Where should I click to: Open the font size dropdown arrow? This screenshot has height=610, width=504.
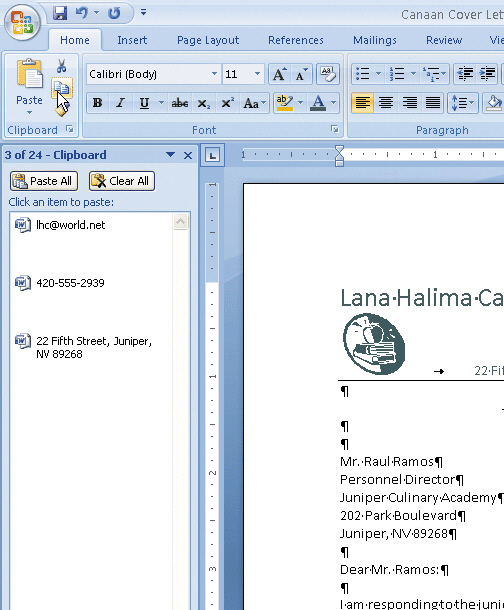[x=257, y=74]
